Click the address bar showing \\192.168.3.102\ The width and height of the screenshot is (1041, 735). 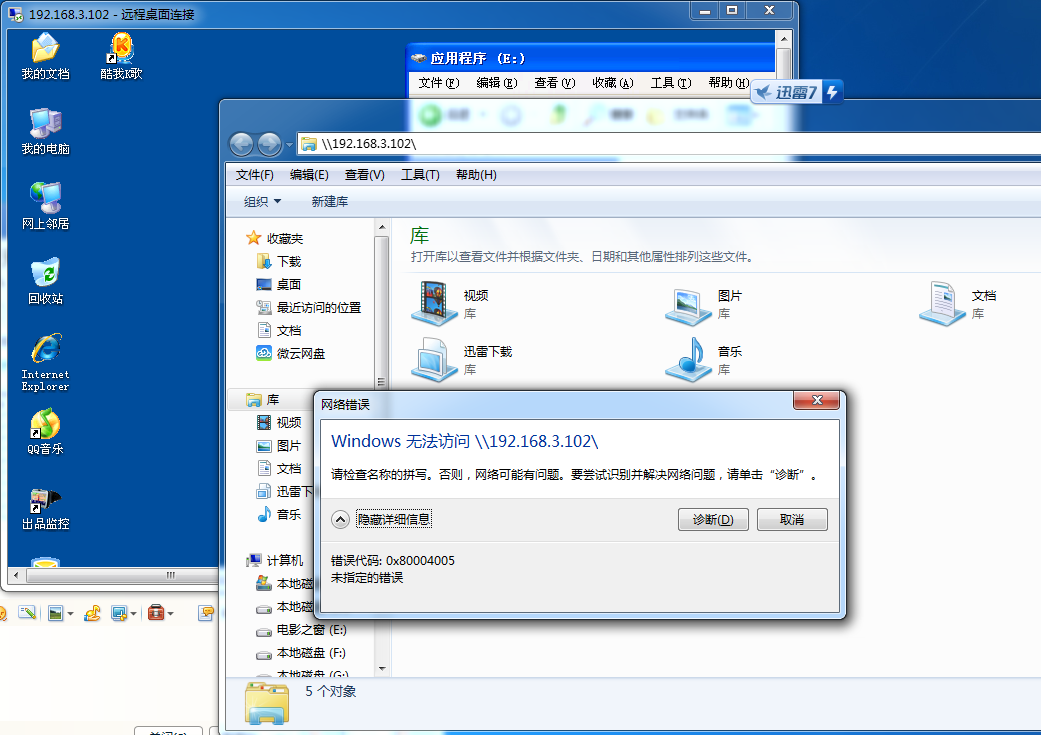[x=671, y=143]
